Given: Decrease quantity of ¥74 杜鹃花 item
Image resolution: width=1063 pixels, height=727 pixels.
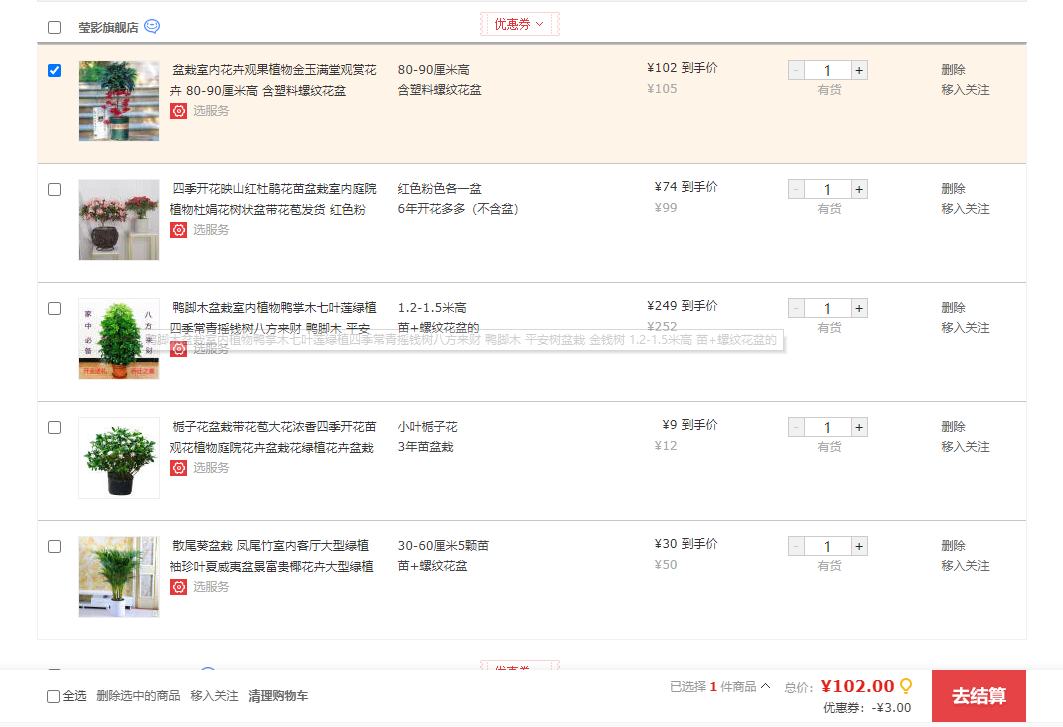Looking at the screenshot, I should tap(797, 189).
